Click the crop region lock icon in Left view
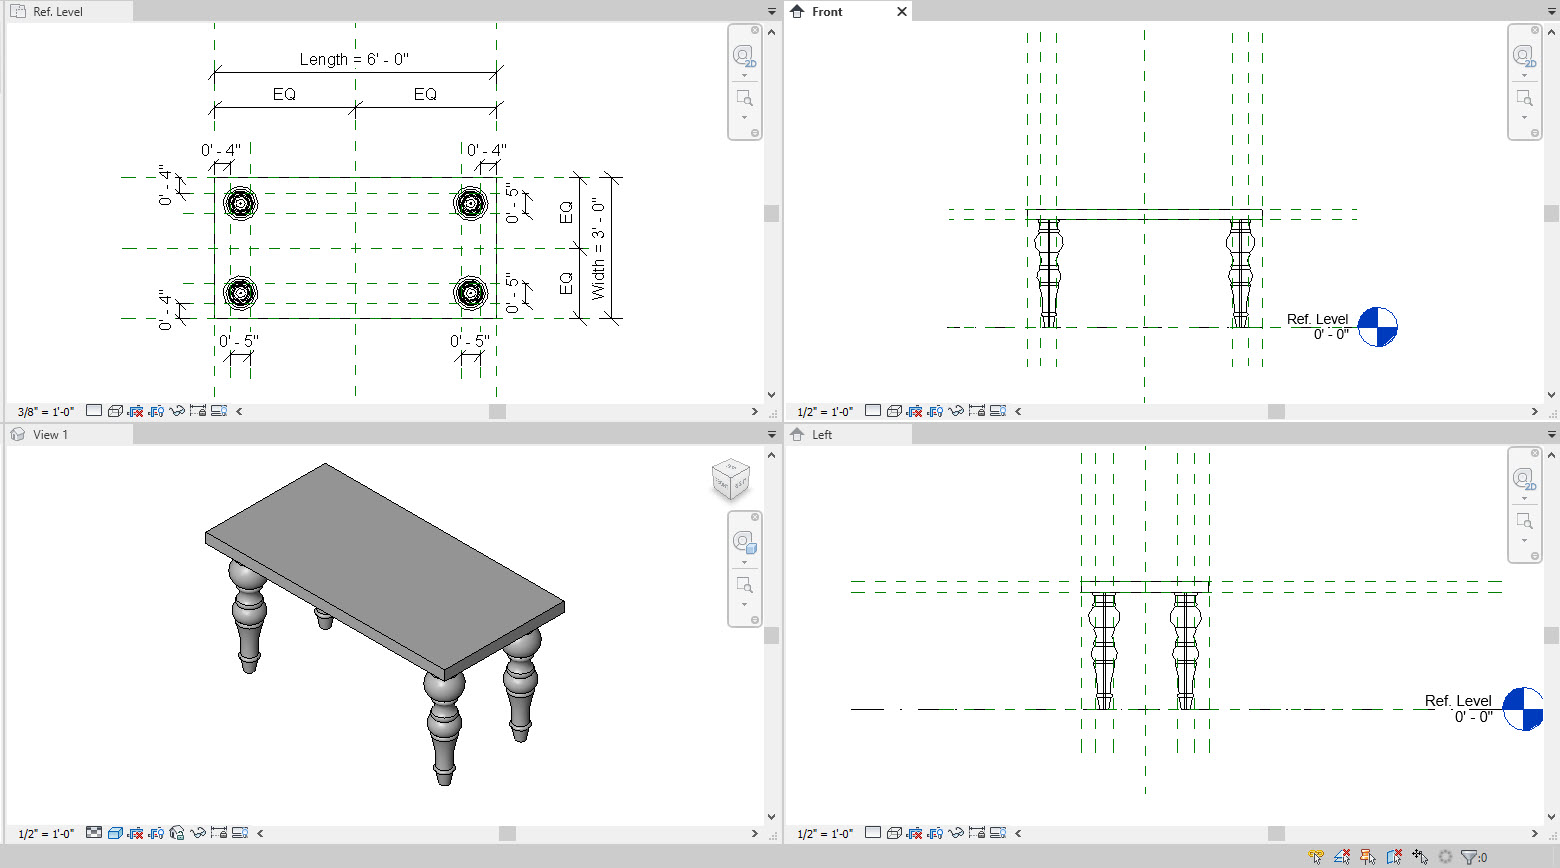This screenshot has width=1560, height=868. (975, 833)
